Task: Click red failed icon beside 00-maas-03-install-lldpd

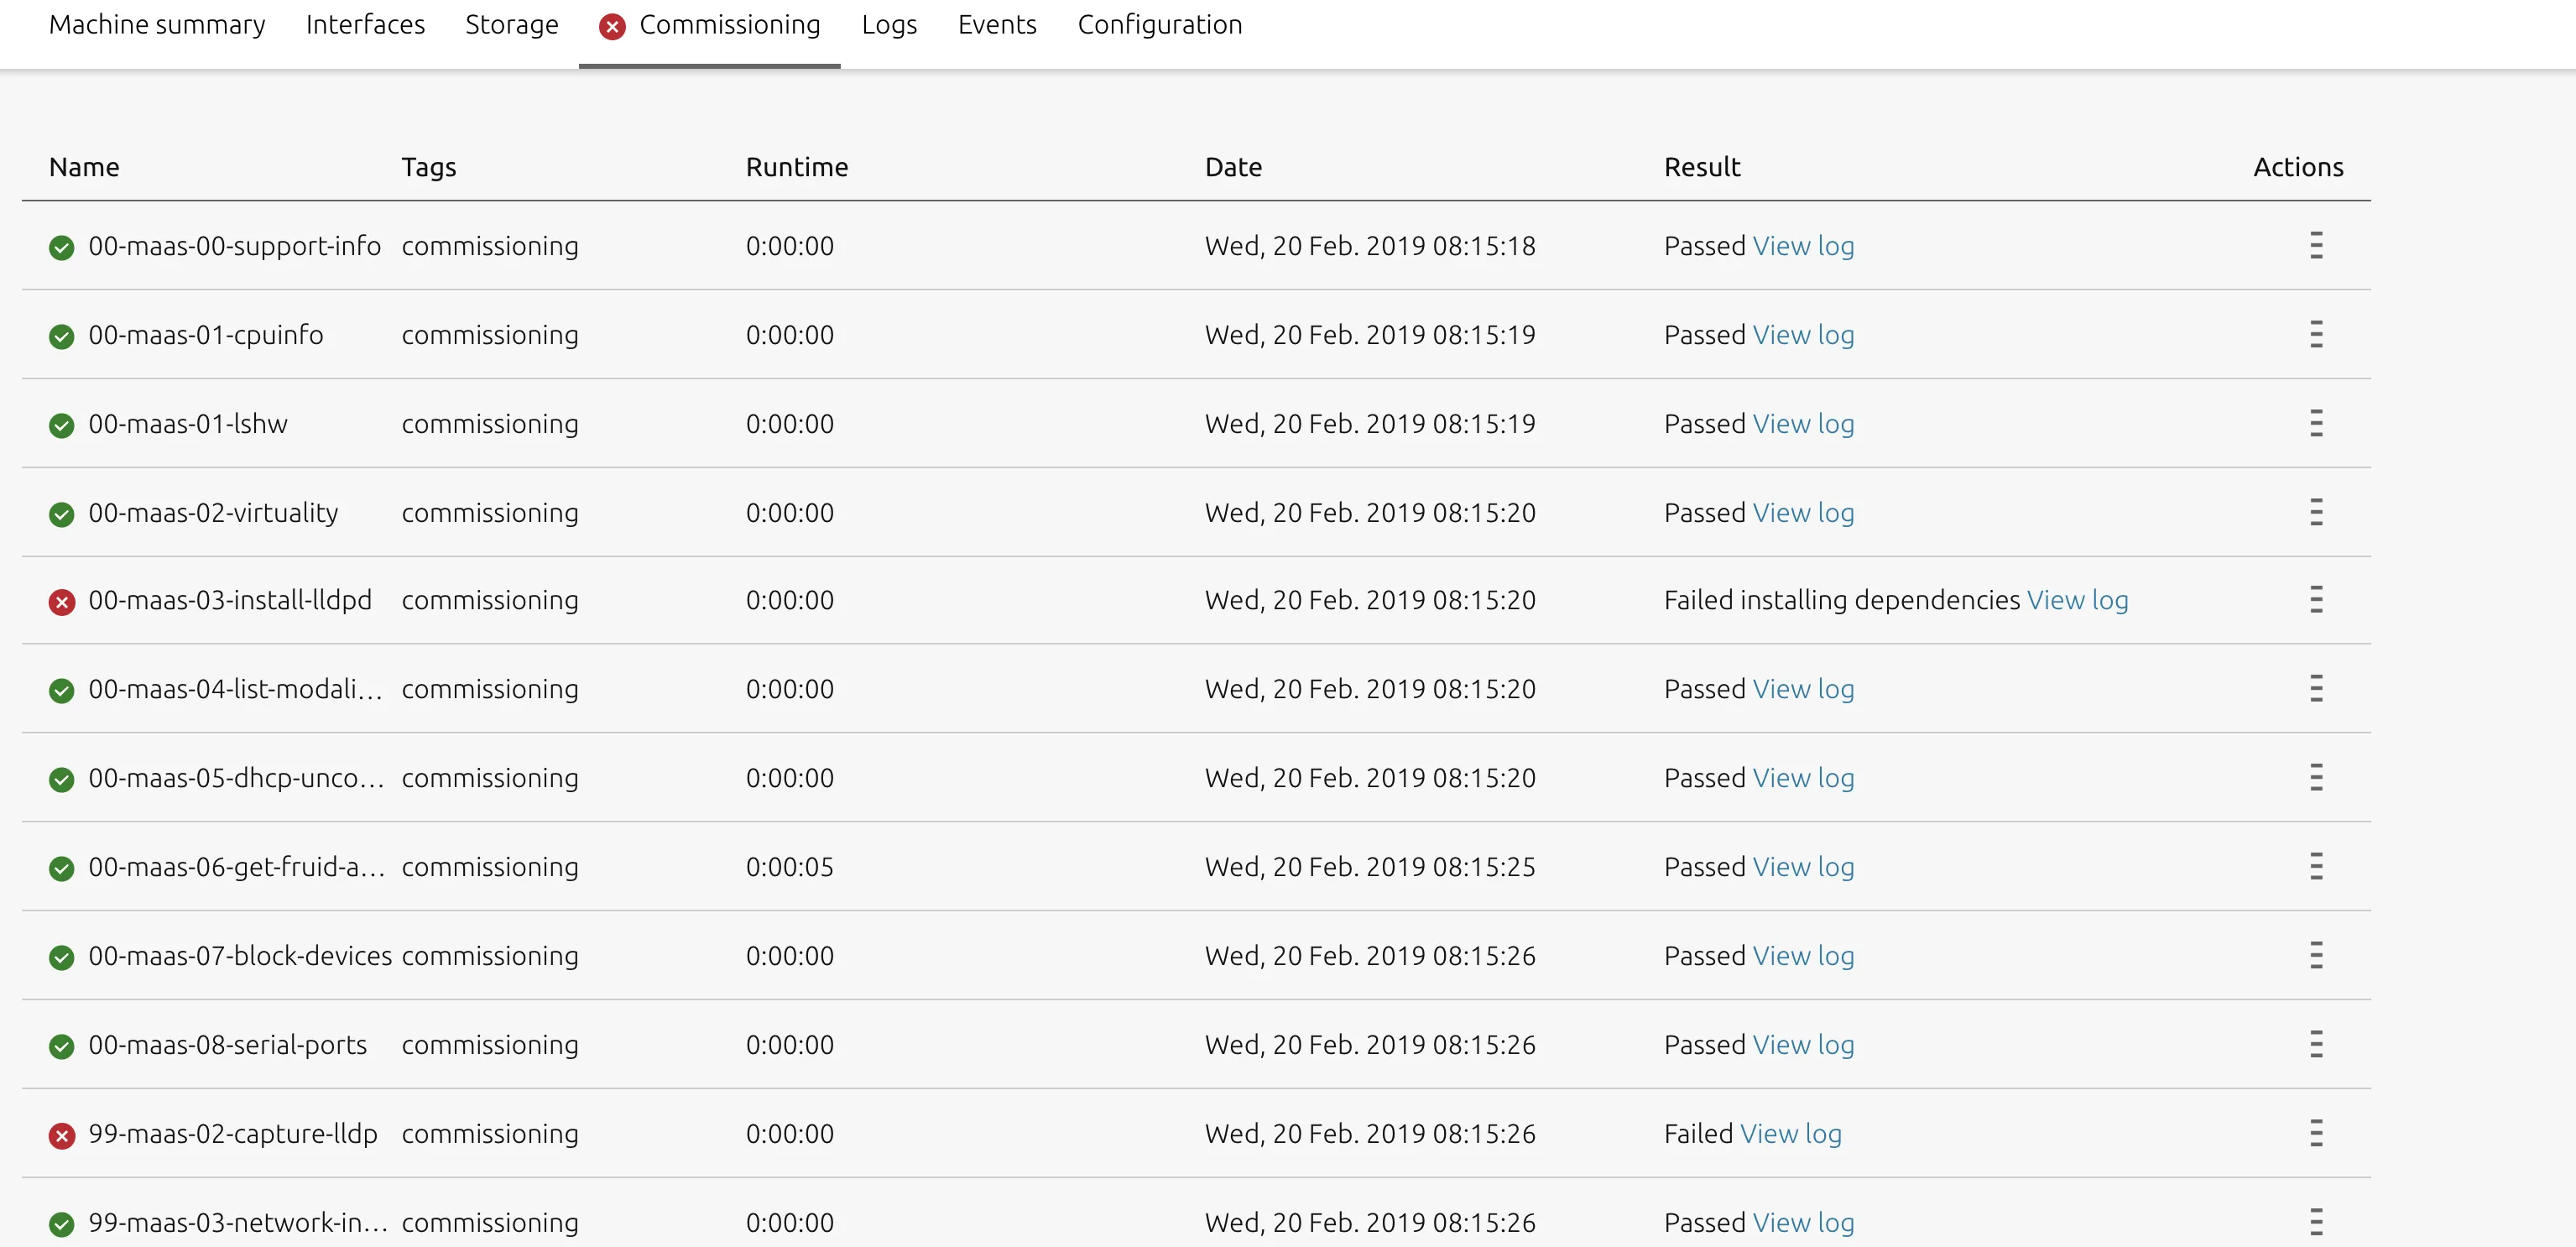Action: [62, 602]
